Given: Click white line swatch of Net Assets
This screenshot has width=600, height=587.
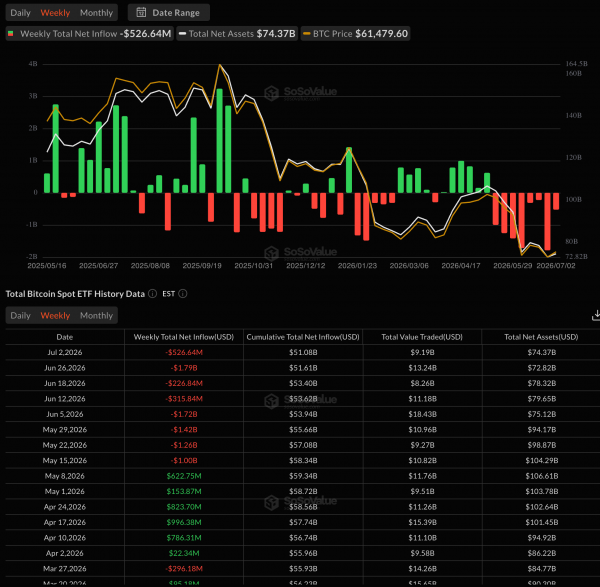Looking at the screenshot, I should coord(183,34).
